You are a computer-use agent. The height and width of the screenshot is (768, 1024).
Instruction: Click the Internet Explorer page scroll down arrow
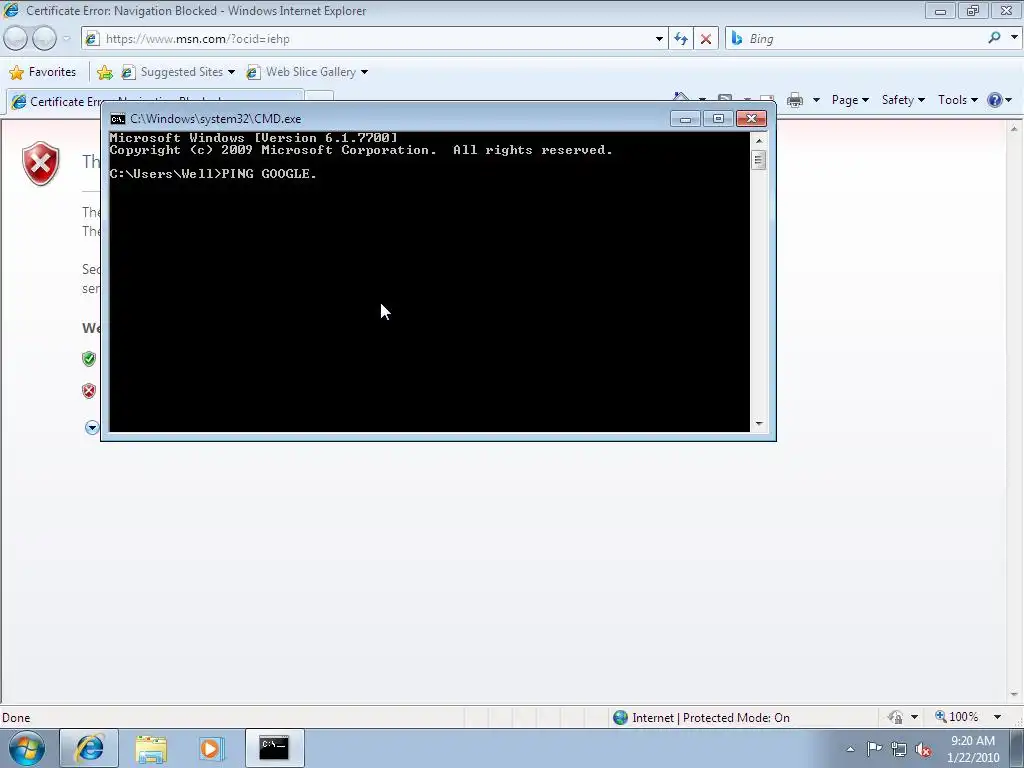[x=1014, y=695]
